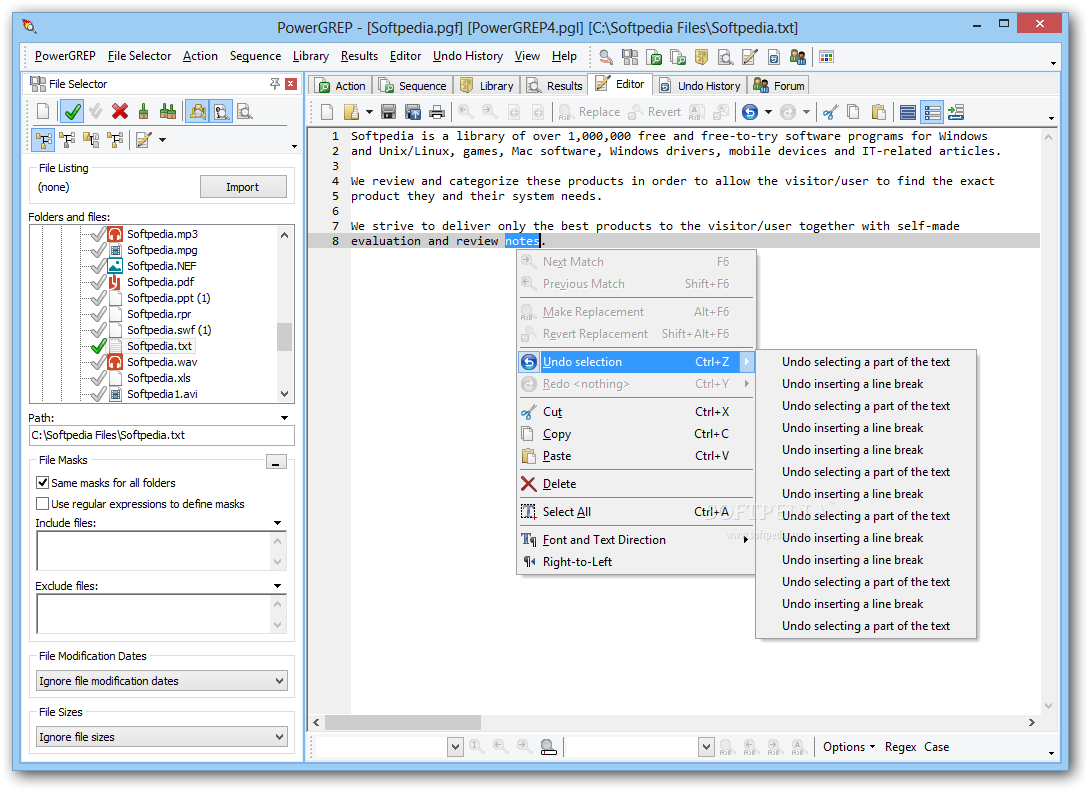
Task: Click the new blank file icon in Editor toolbar
Action: [x=327, y=112]
